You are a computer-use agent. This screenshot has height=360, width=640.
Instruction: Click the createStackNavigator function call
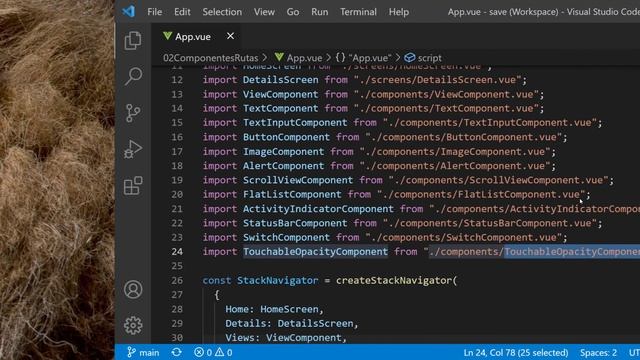point(393,280)
